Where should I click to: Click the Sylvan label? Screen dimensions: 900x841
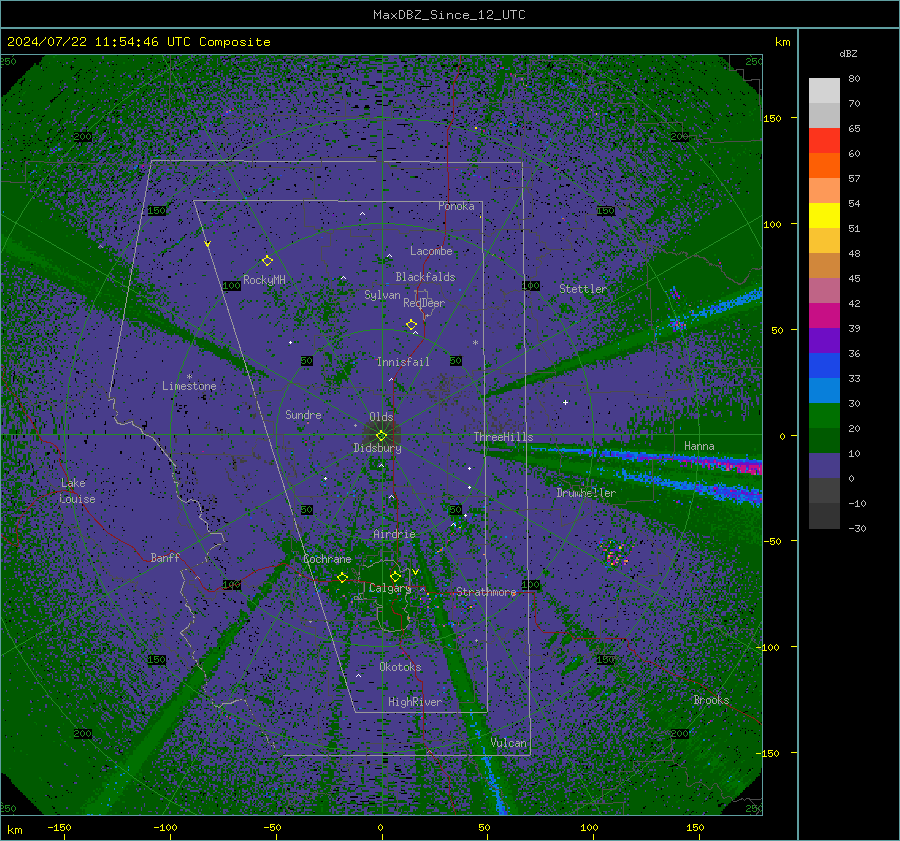click(x=382, y=295)
